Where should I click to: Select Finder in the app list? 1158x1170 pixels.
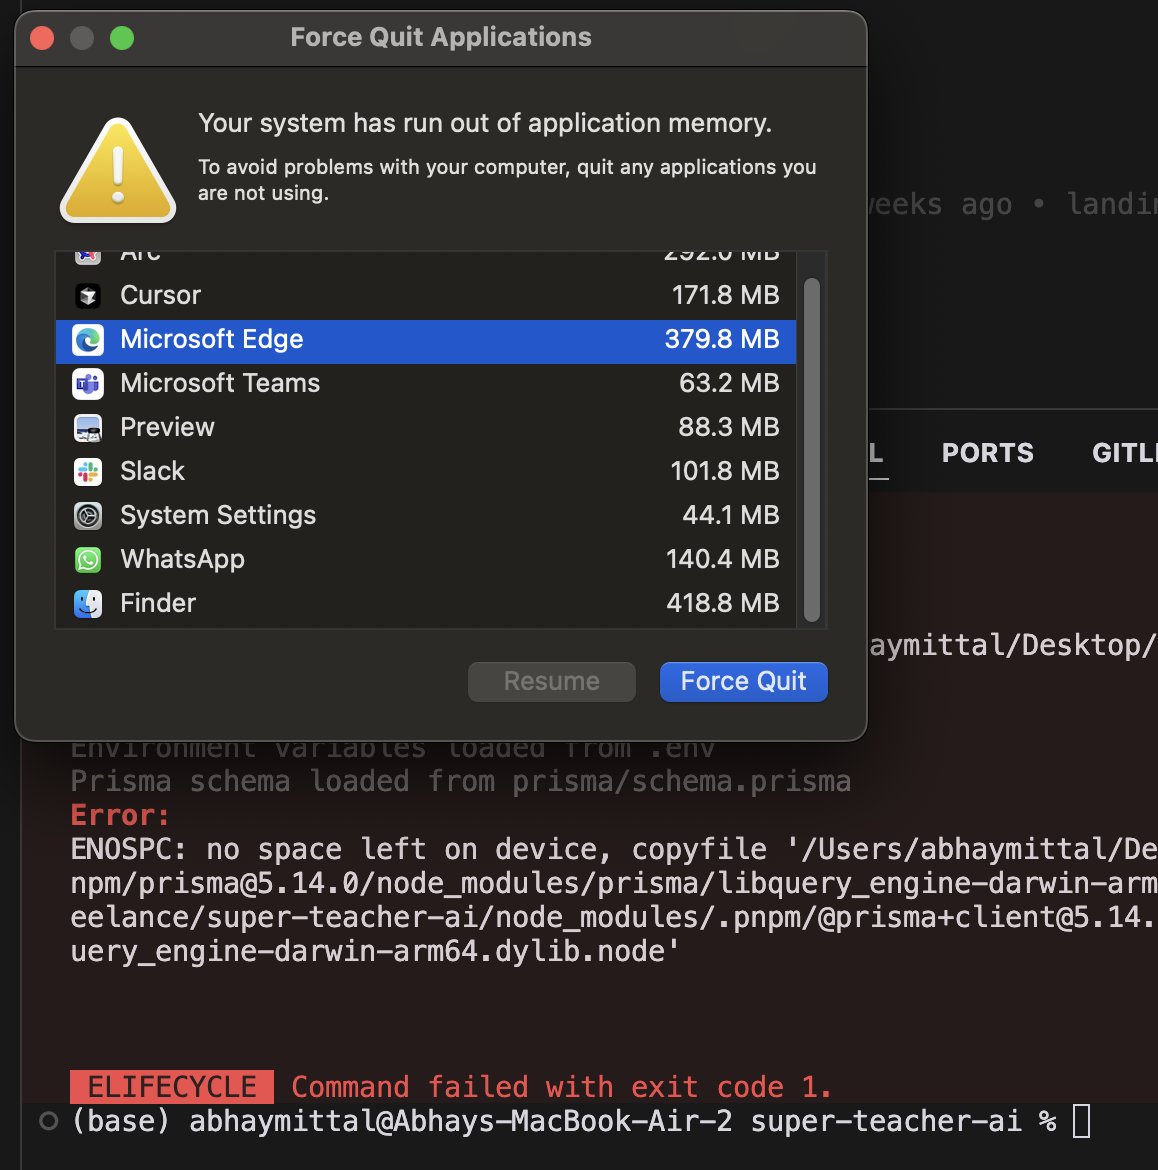[x=426, y=604]
